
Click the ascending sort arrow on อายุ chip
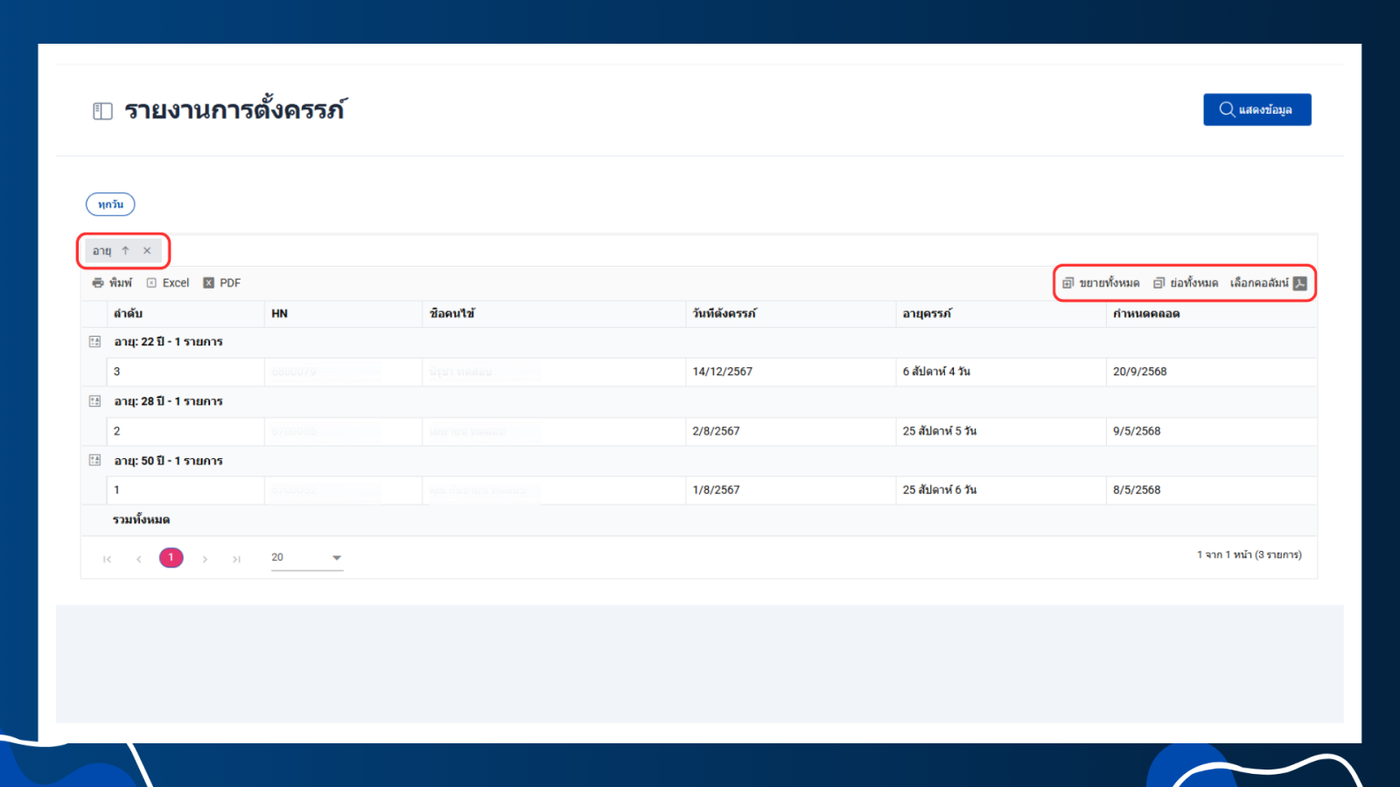pos(125,251)
